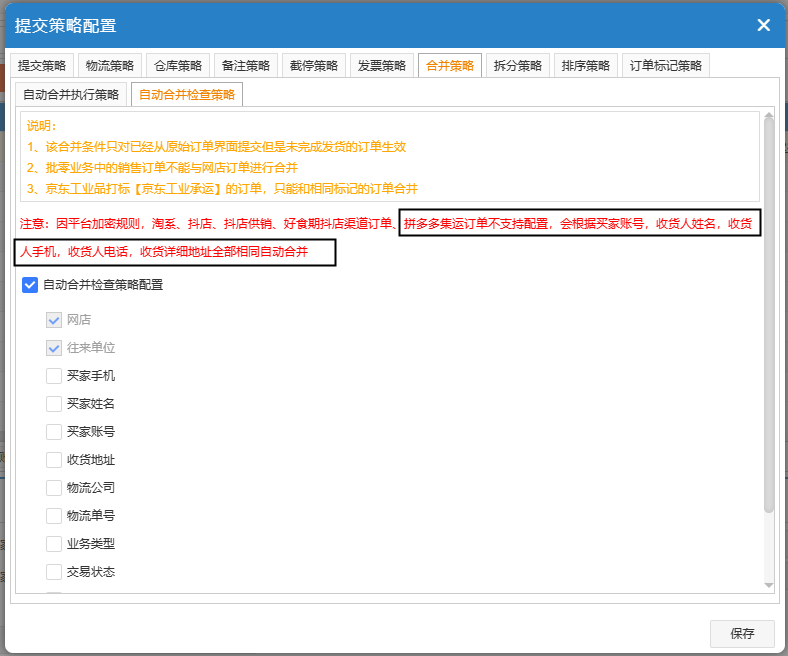Select the 自动合并检查策略 sub-tab
The width and height of the screenshot is (788, 656).
[187, 95]
